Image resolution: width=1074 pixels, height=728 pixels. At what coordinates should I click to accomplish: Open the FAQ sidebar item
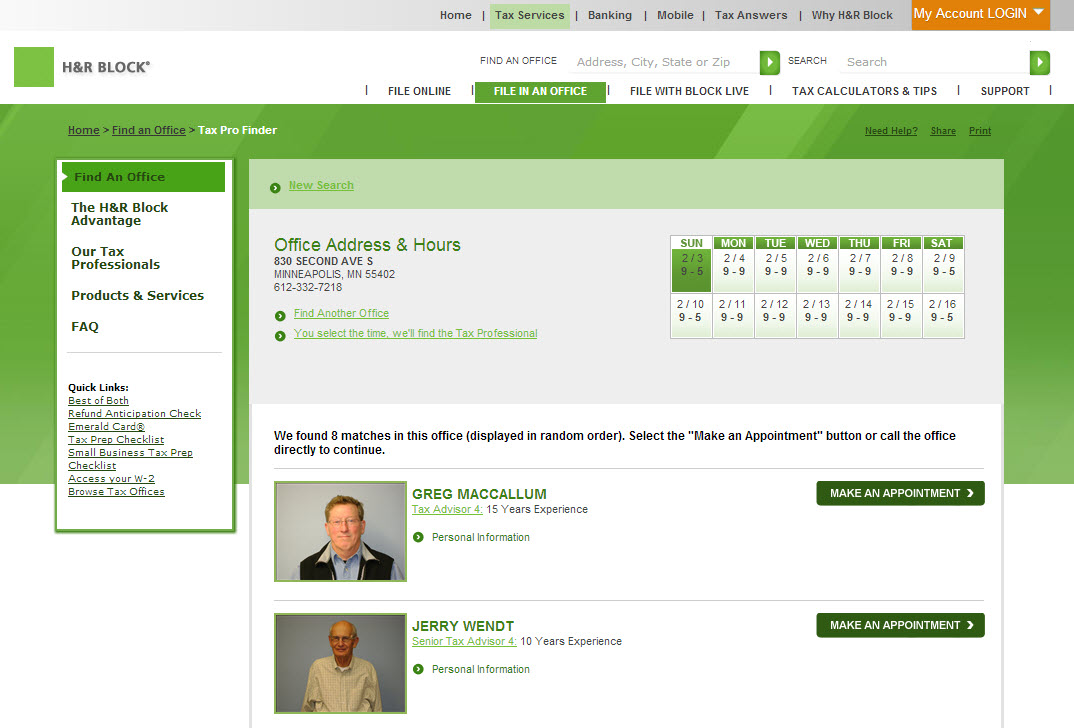pos(84,327)
